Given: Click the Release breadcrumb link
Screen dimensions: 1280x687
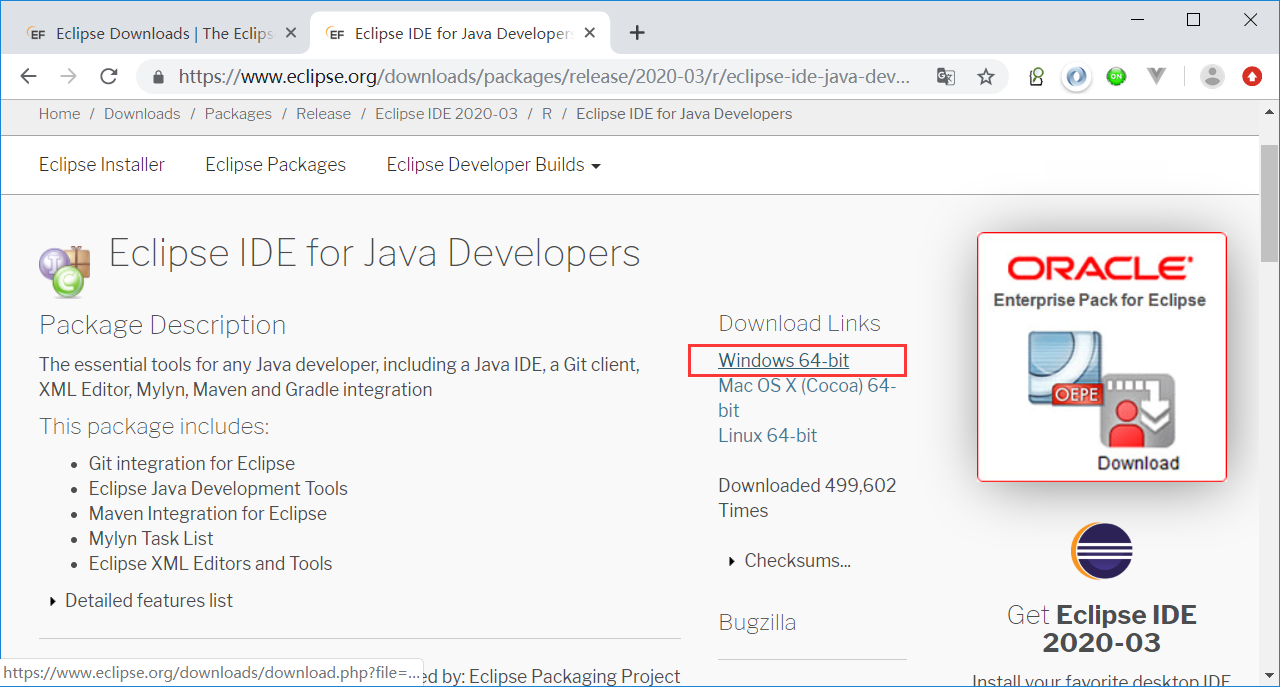Looking at the screenshot, I should tap(323, 114).
